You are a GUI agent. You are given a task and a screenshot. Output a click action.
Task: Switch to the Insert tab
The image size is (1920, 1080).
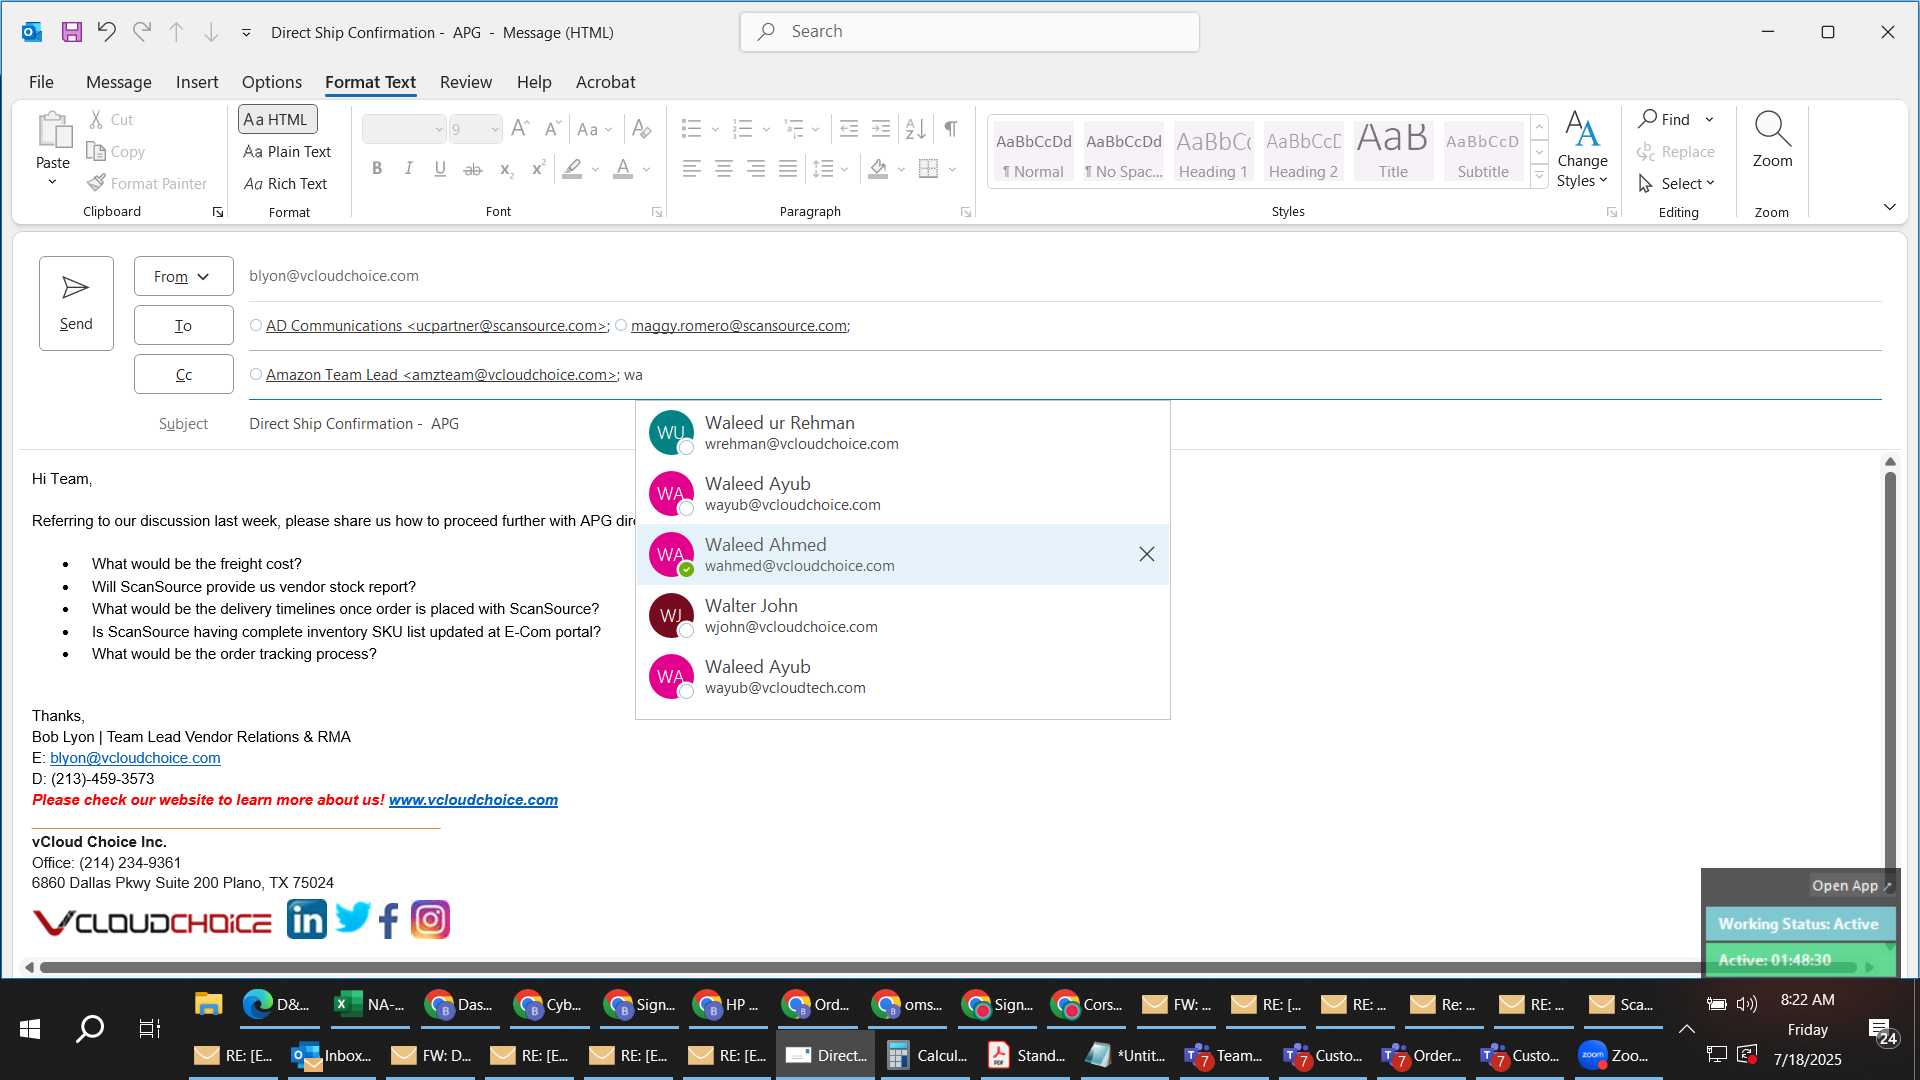click(197, 82)
